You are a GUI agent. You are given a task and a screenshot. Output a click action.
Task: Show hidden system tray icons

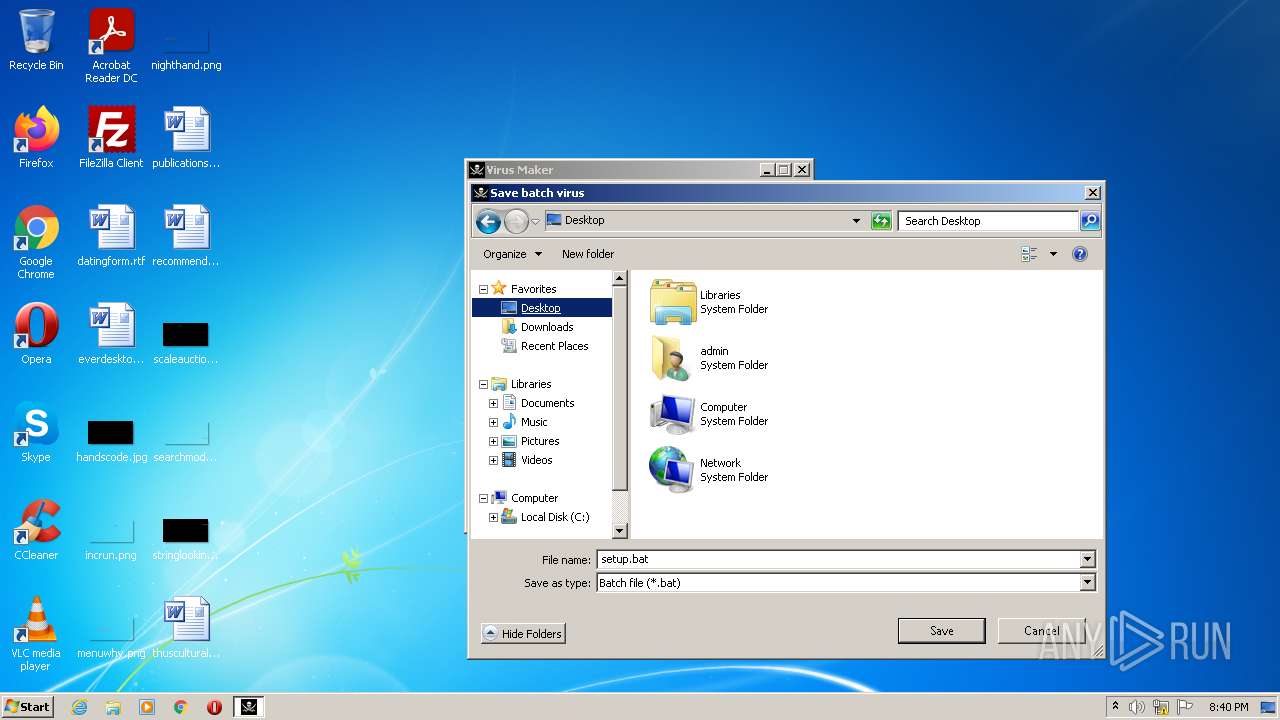click(1115, 707)
